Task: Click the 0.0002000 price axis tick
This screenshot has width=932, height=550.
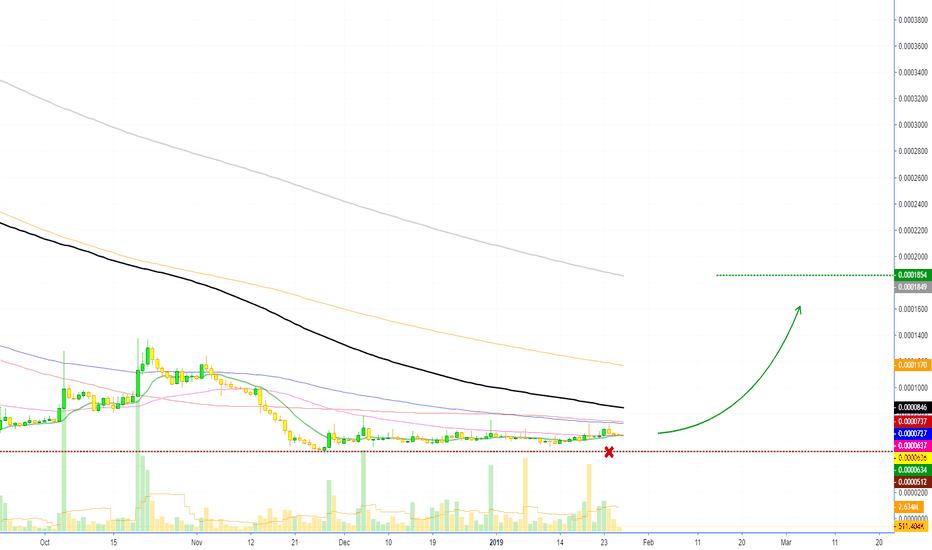Action: coord(913,256)
